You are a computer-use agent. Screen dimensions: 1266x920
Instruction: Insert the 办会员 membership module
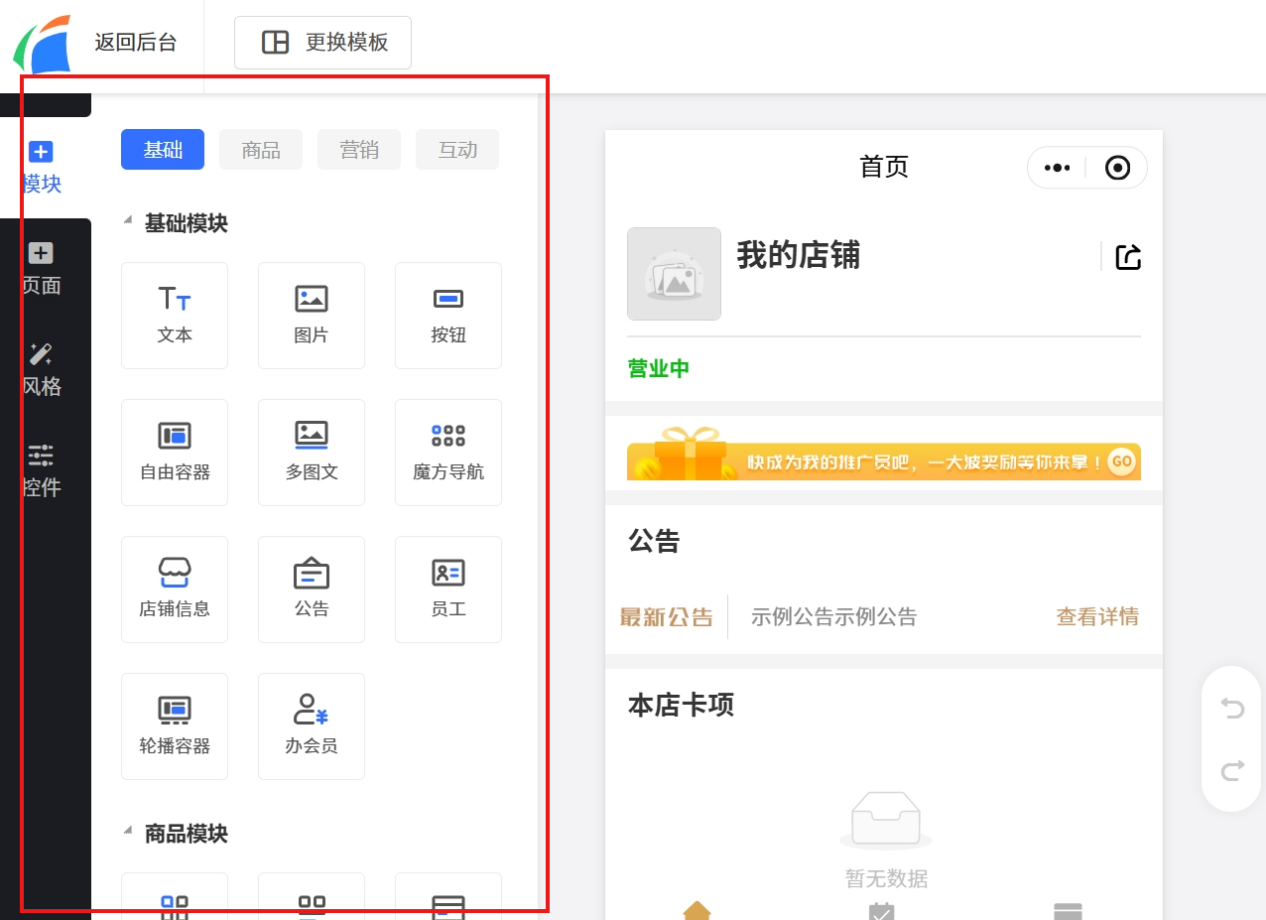point(311,726)
